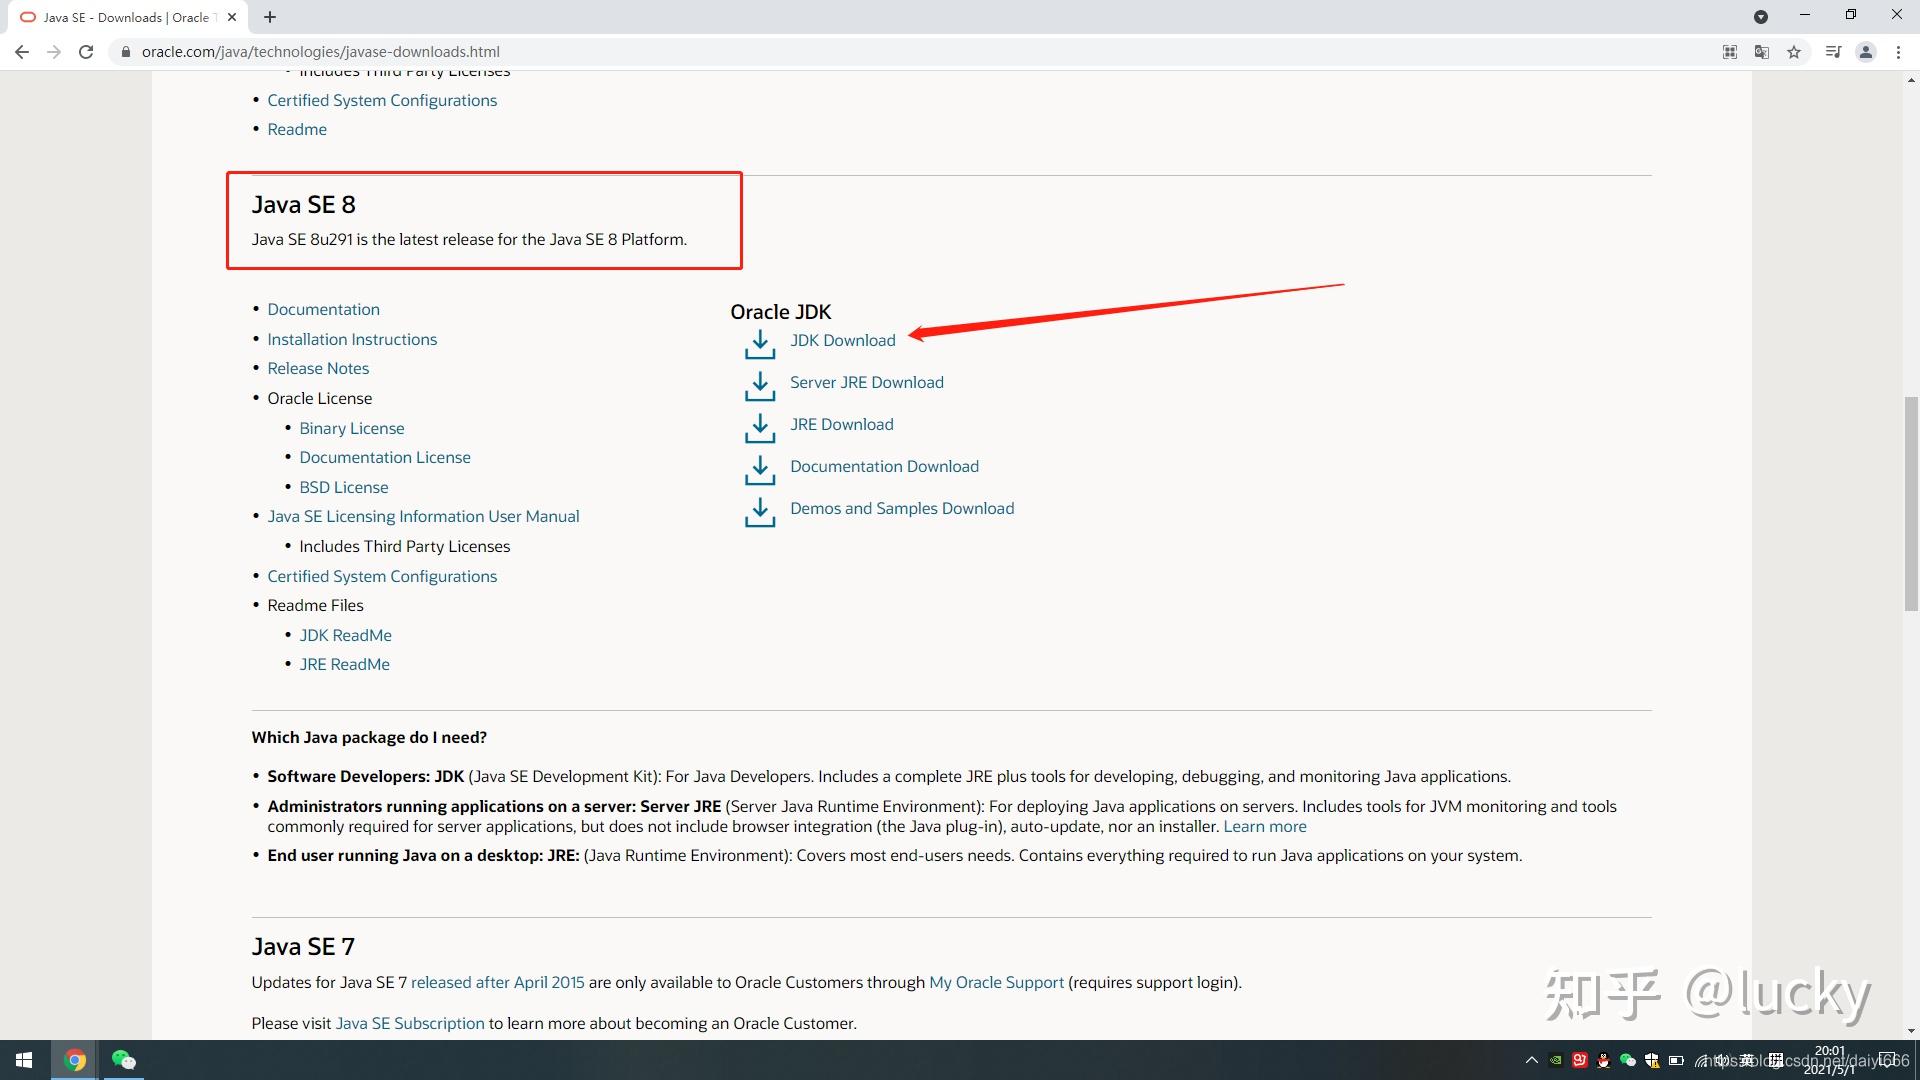This screenshot has height=1080, width=1920.
Task: Click the translate page icon
Action: pyautogui.click(x=1762, y=52)
